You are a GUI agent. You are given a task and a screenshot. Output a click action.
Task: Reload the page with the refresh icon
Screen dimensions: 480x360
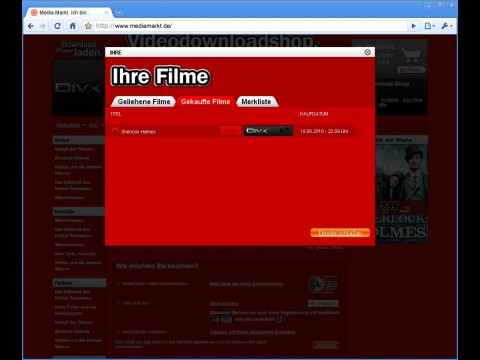pos(58,26)
